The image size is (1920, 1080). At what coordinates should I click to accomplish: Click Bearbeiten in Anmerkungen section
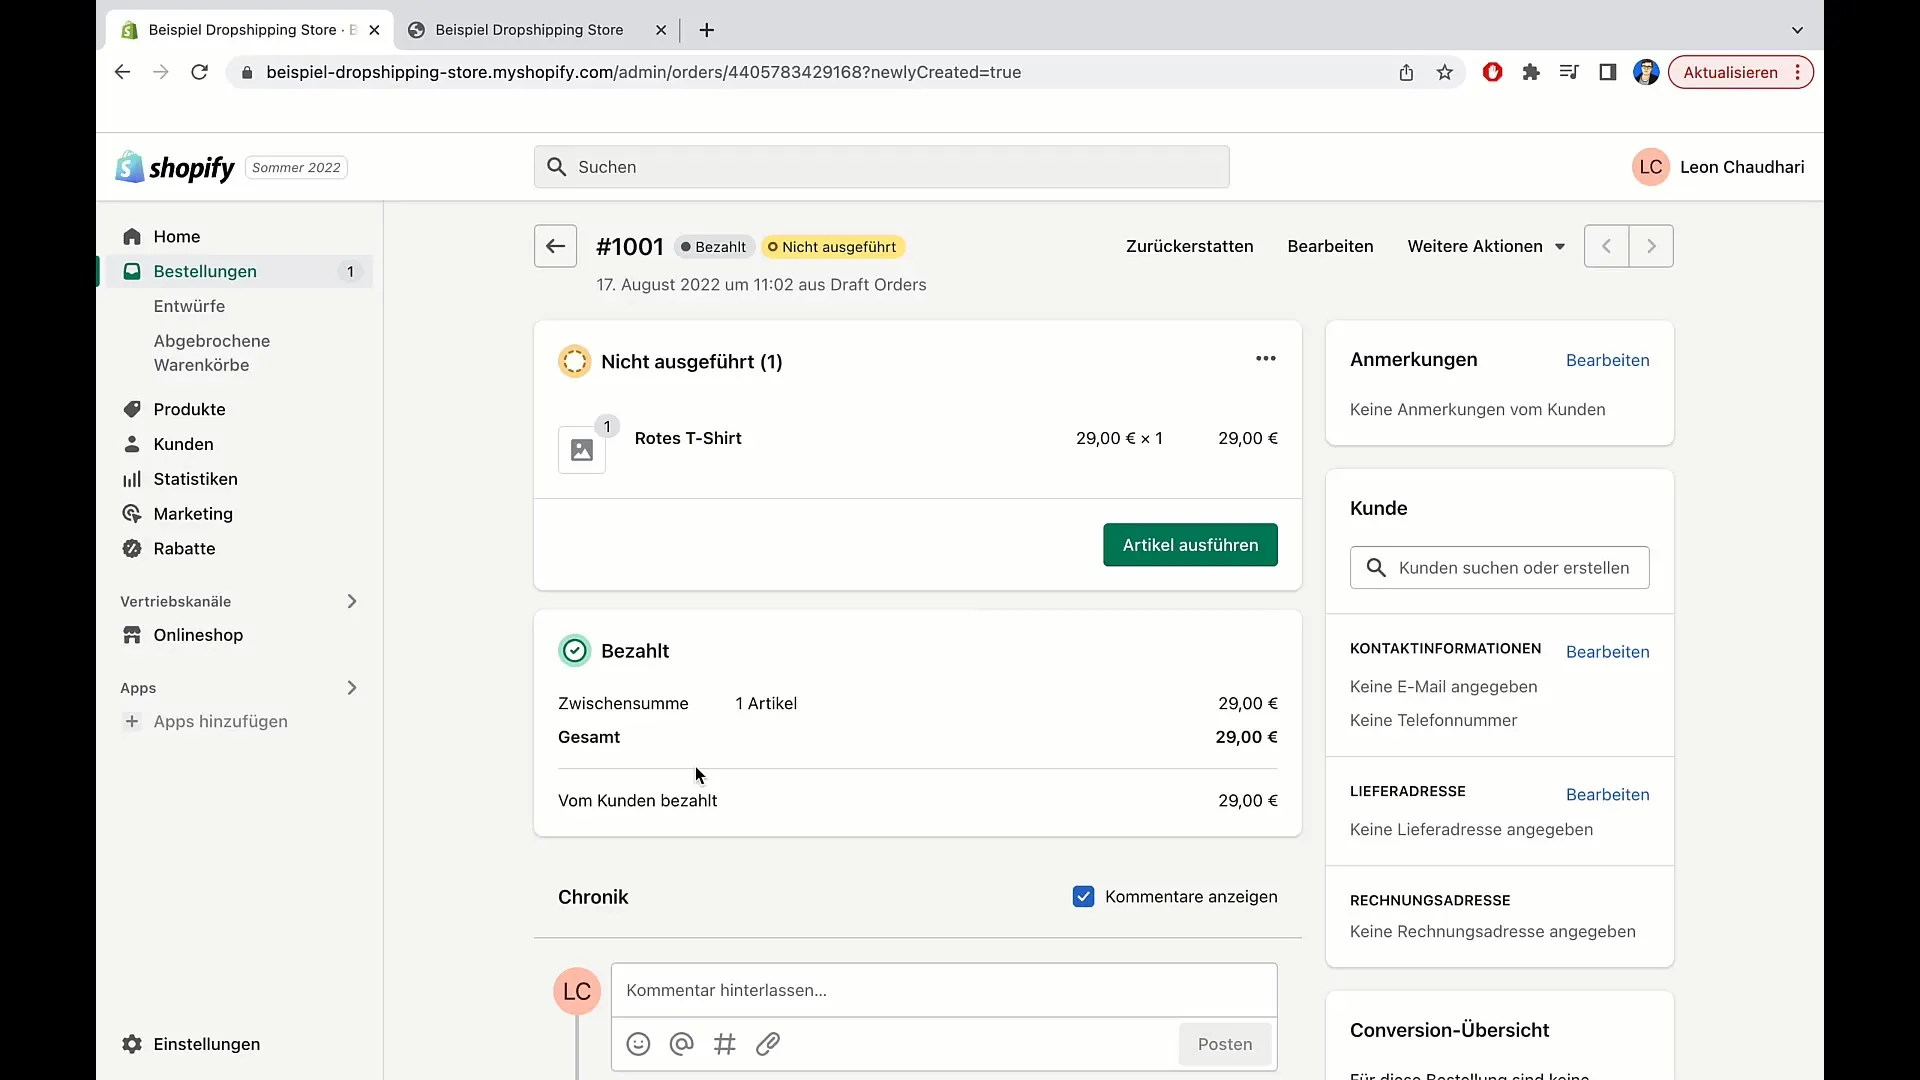click(1607, 360)
